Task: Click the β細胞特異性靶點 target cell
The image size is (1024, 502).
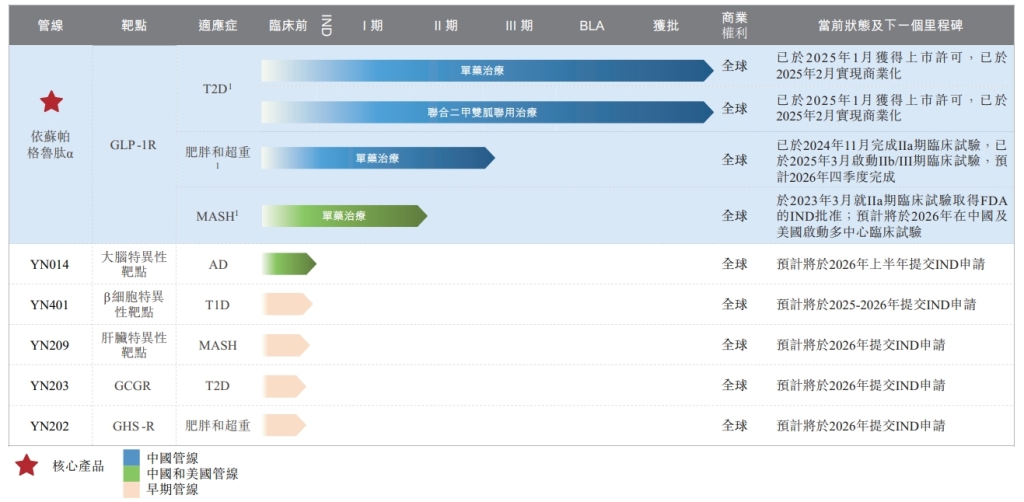Action: (x=134, y=305)
